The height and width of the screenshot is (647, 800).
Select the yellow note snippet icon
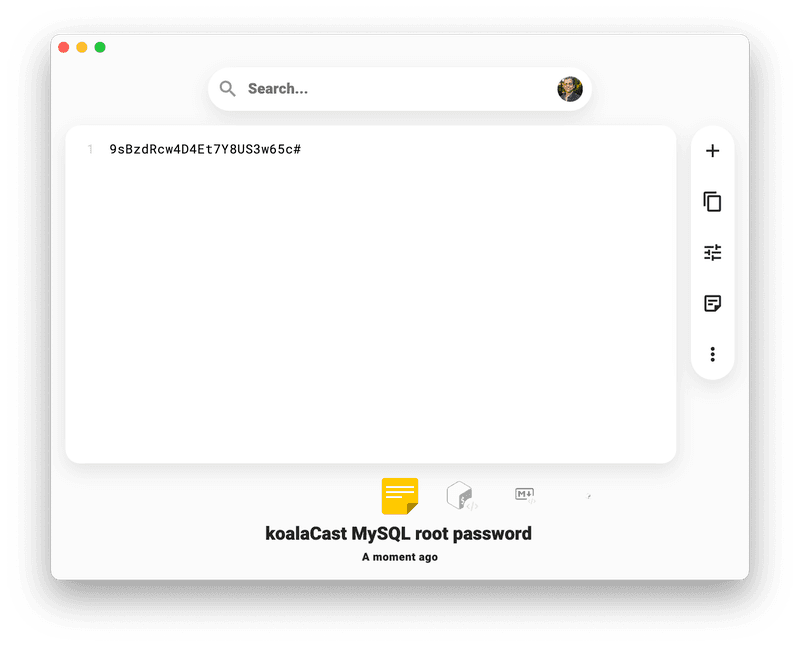[x=400, y=496]
